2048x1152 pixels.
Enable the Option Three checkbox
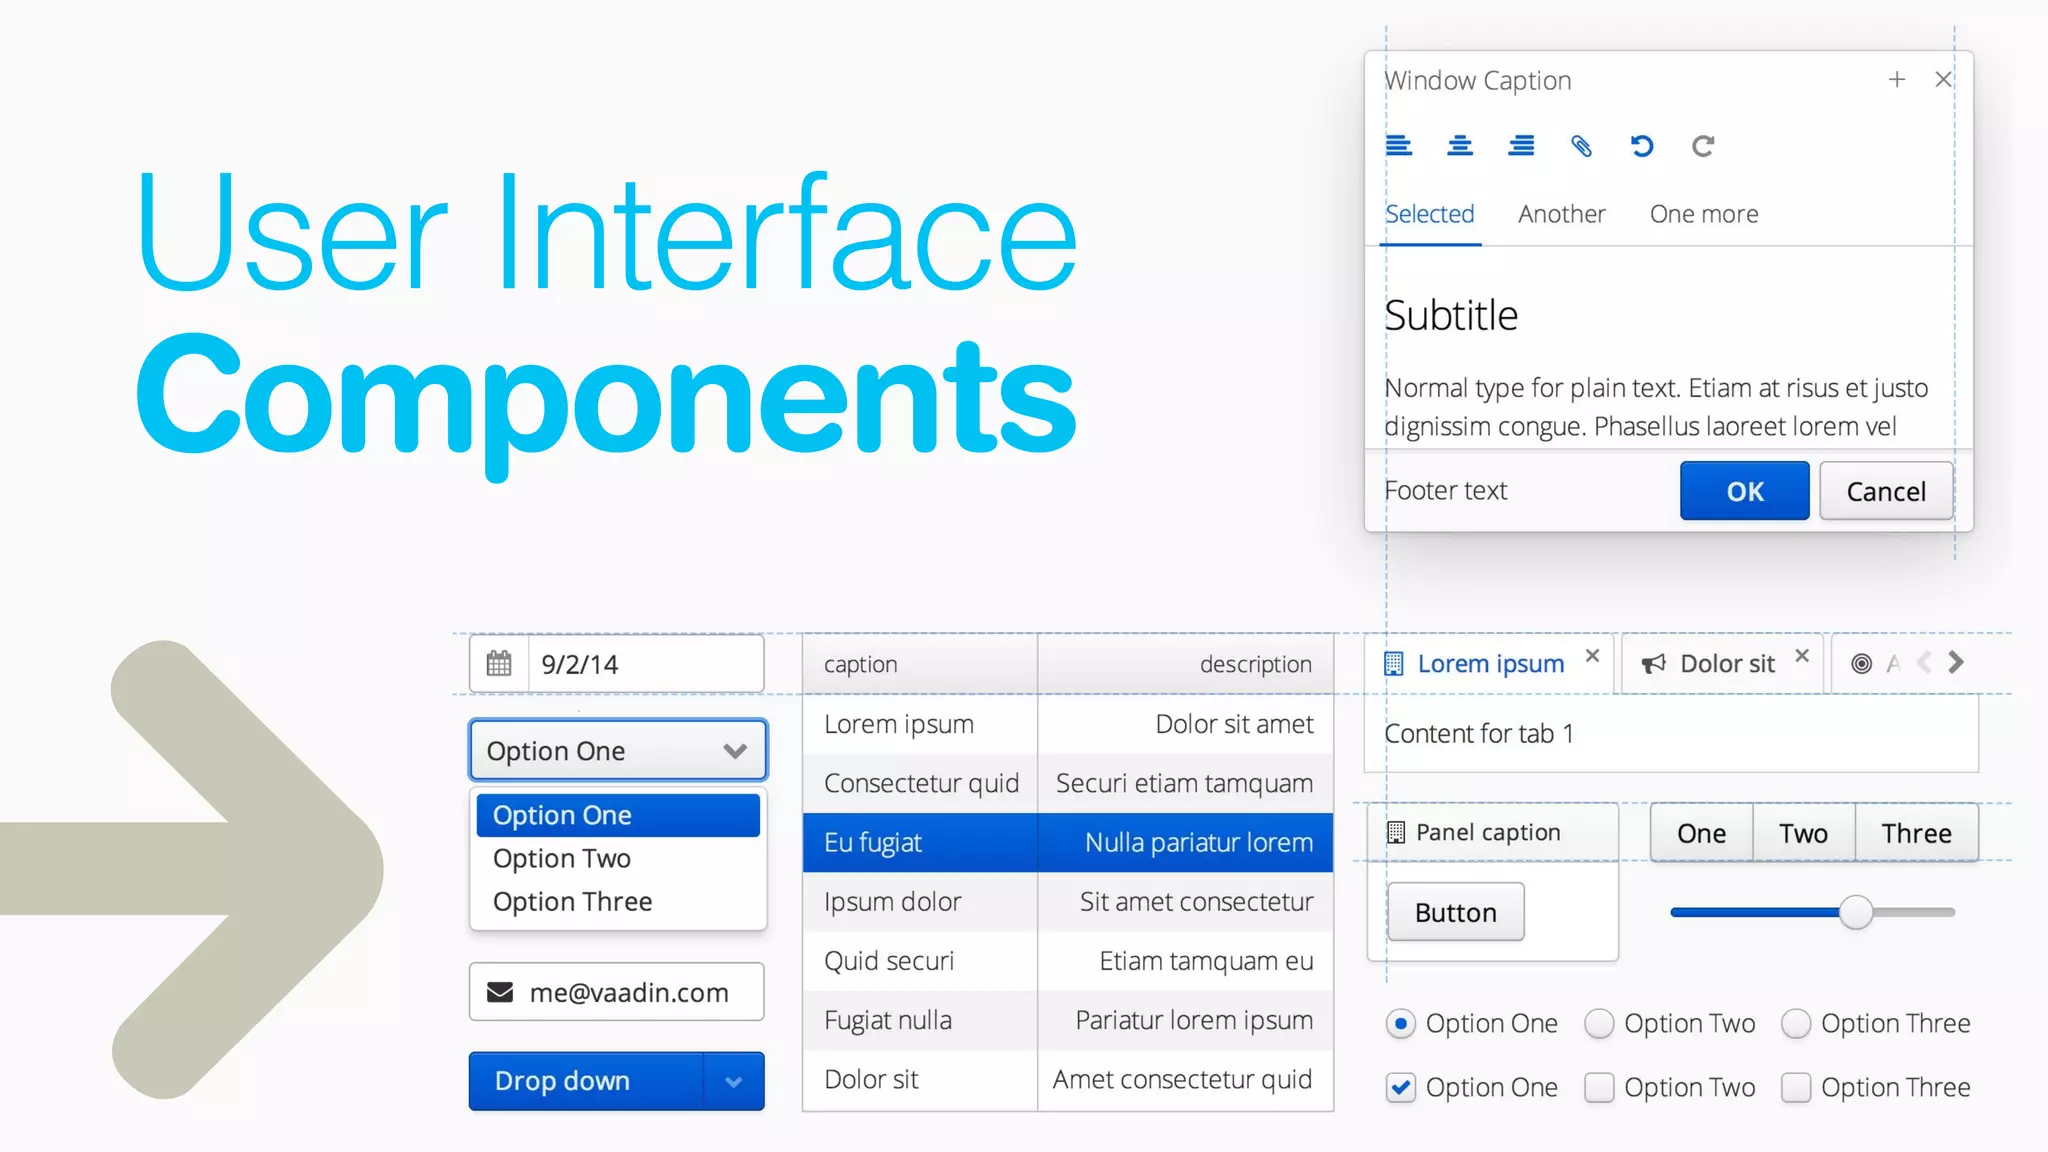tap(1796, 1087)
